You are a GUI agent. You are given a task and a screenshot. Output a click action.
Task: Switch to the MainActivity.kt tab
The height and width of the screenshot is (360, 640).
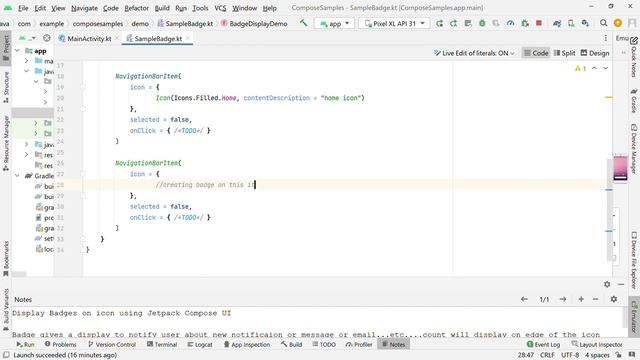click(x=89, y=39)
